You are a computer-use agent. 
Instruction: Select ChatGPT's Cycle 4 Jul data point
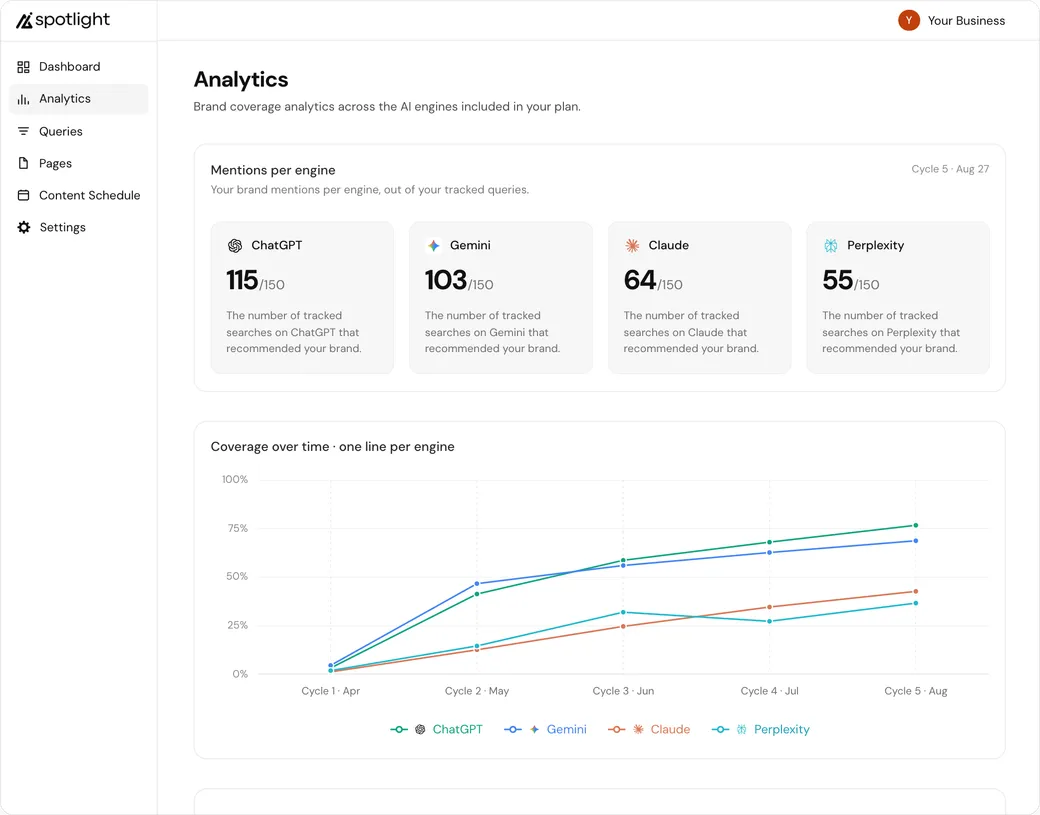point(769,542)
